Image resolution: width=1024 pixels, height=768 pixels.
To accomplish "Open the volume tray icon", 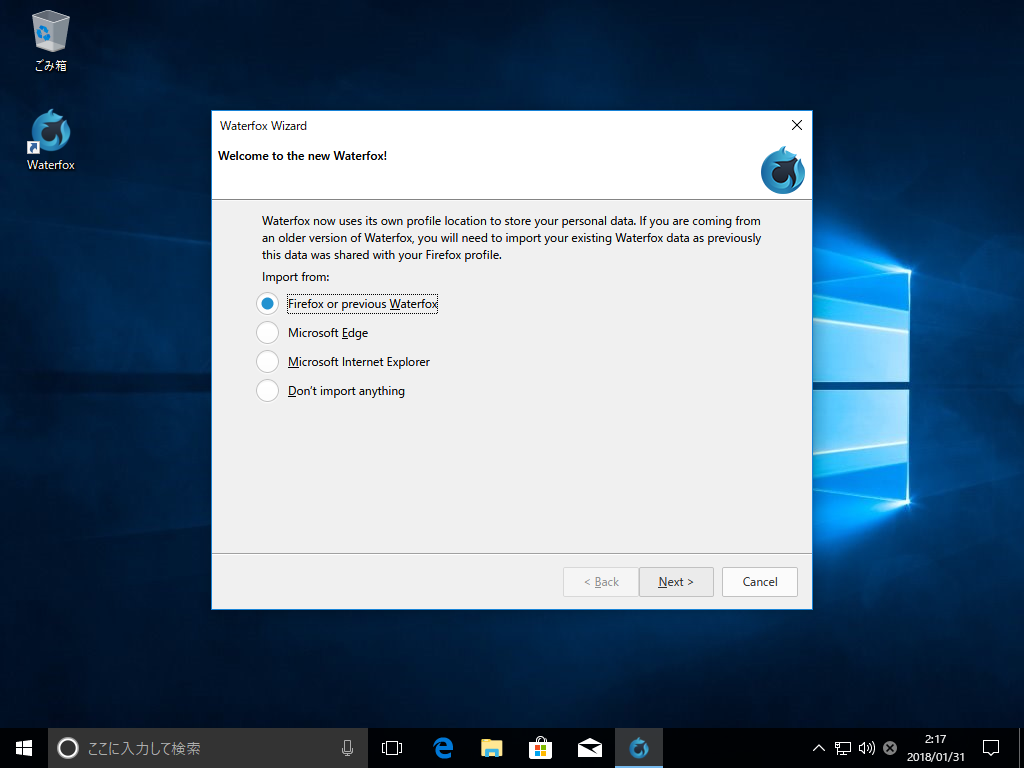I will tap(867, 748).
